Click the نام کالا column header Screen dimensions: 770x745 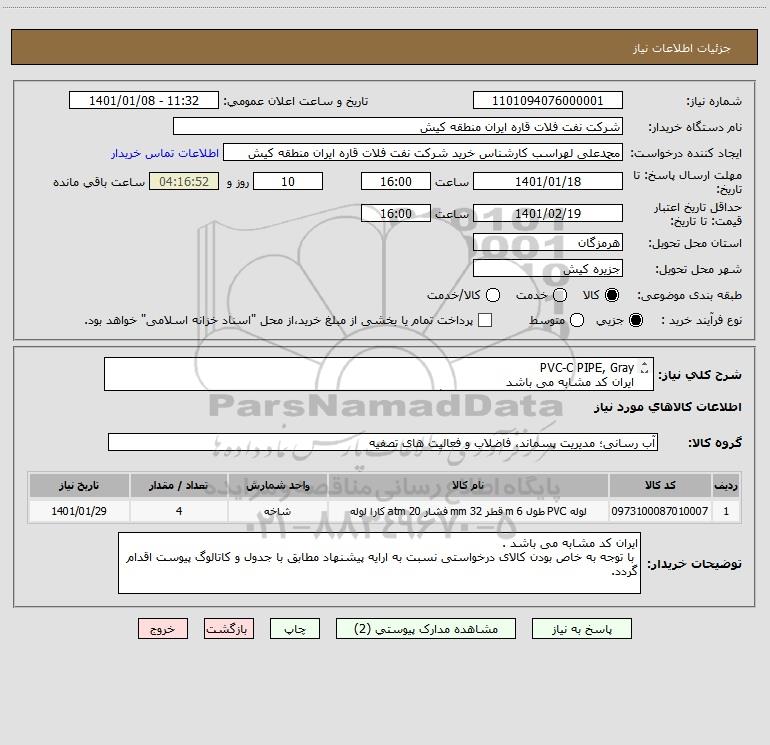coord(468,485)
